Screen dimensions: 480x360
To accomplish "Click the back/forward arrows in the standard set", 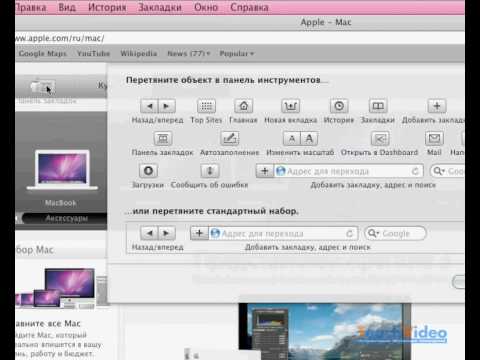I will pos(158,233).
